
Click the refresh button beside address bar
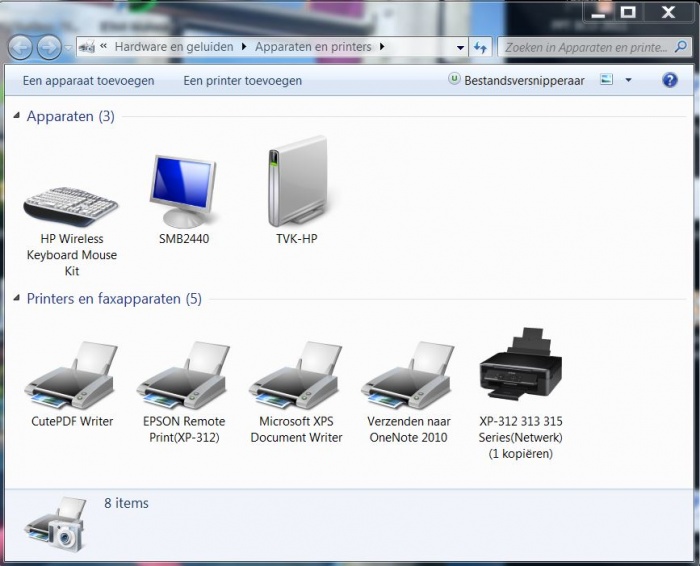tap(480, 47)
